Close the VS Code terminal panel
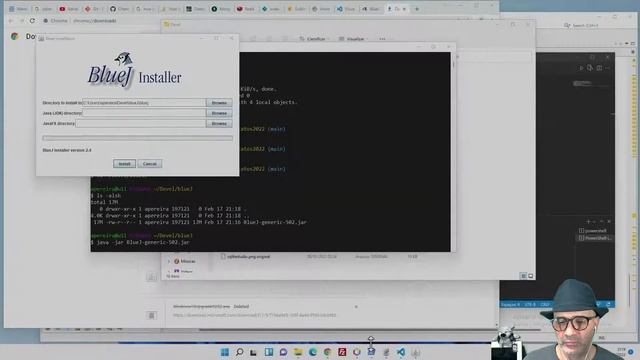 609,221
